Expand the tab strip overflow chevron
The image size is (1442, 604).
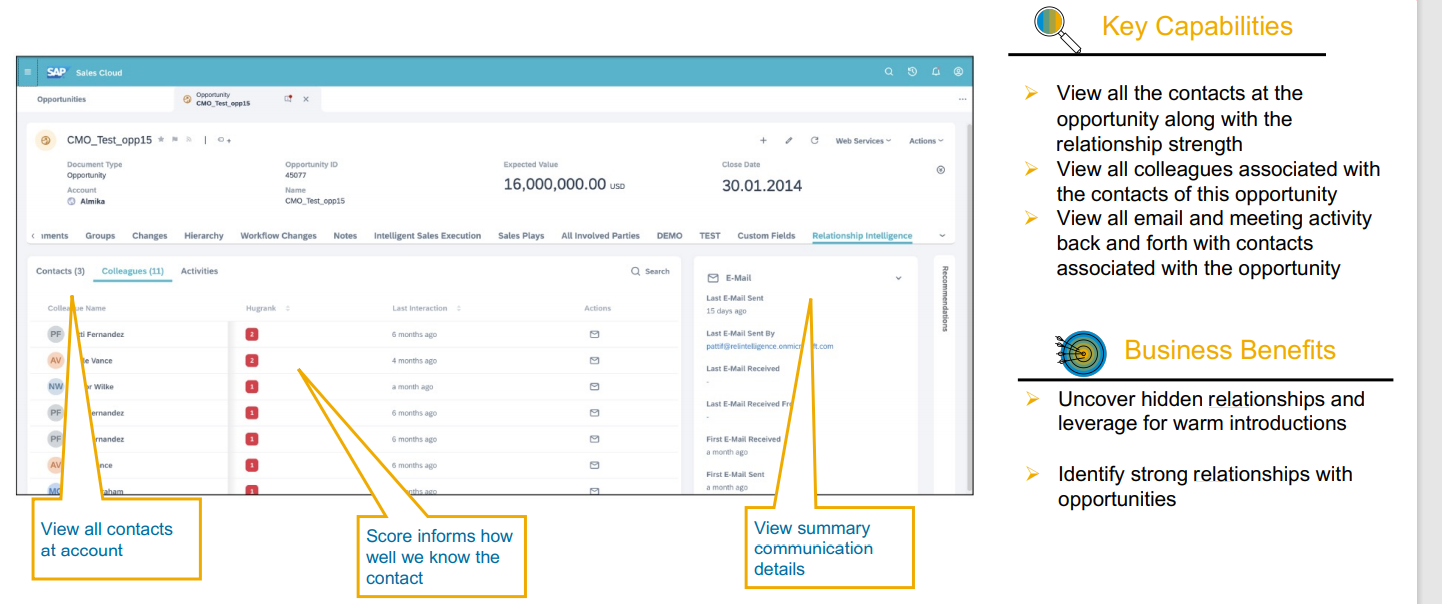click(942, 236)
